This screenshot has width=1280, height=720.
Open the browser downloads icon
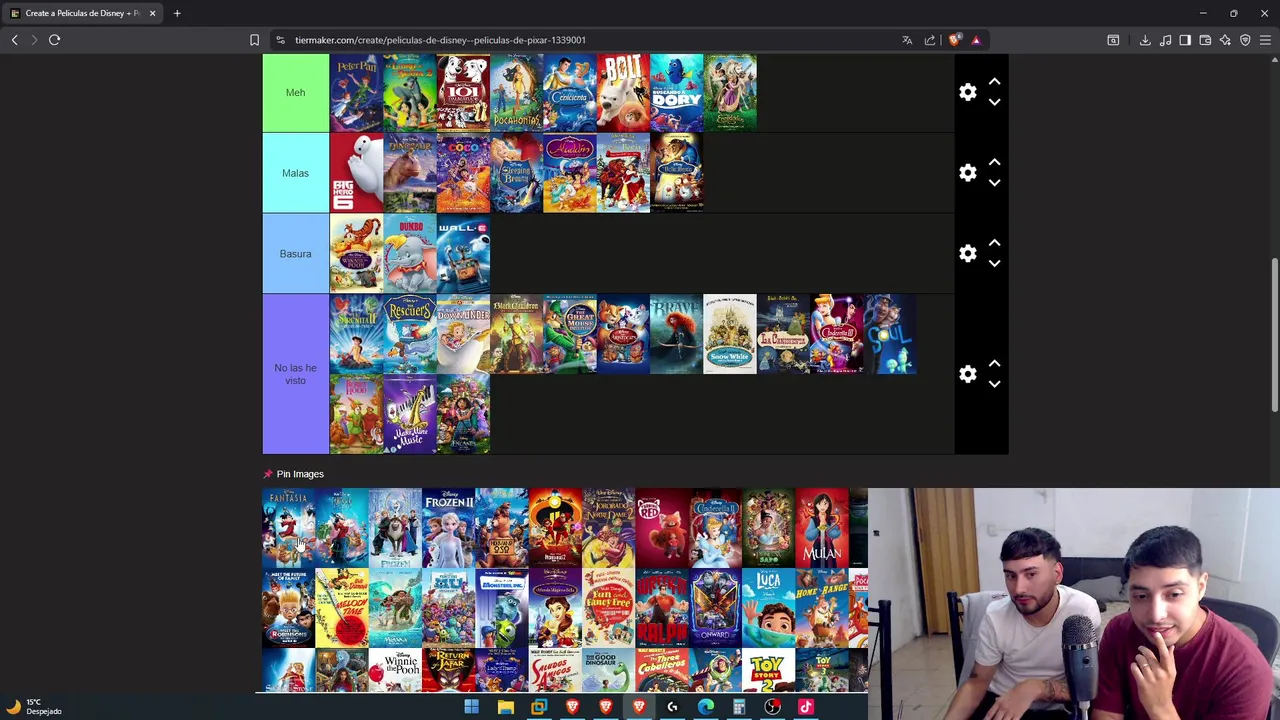tap(1145, 40)
